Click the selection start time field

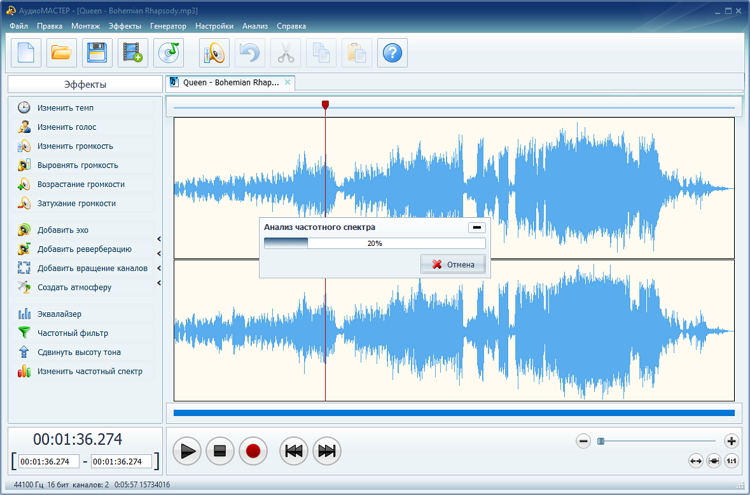tap(47, 462)
